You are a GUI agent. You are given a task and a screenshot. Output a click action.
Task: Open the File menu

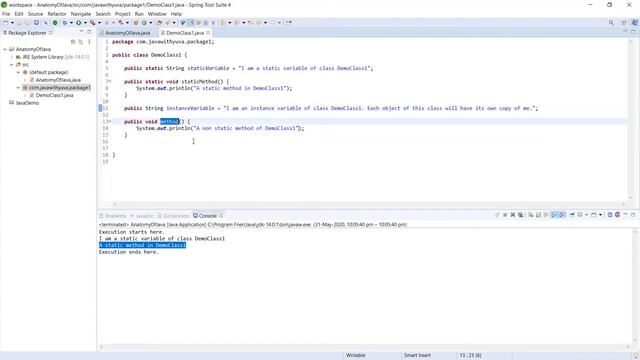click(6, 14)
